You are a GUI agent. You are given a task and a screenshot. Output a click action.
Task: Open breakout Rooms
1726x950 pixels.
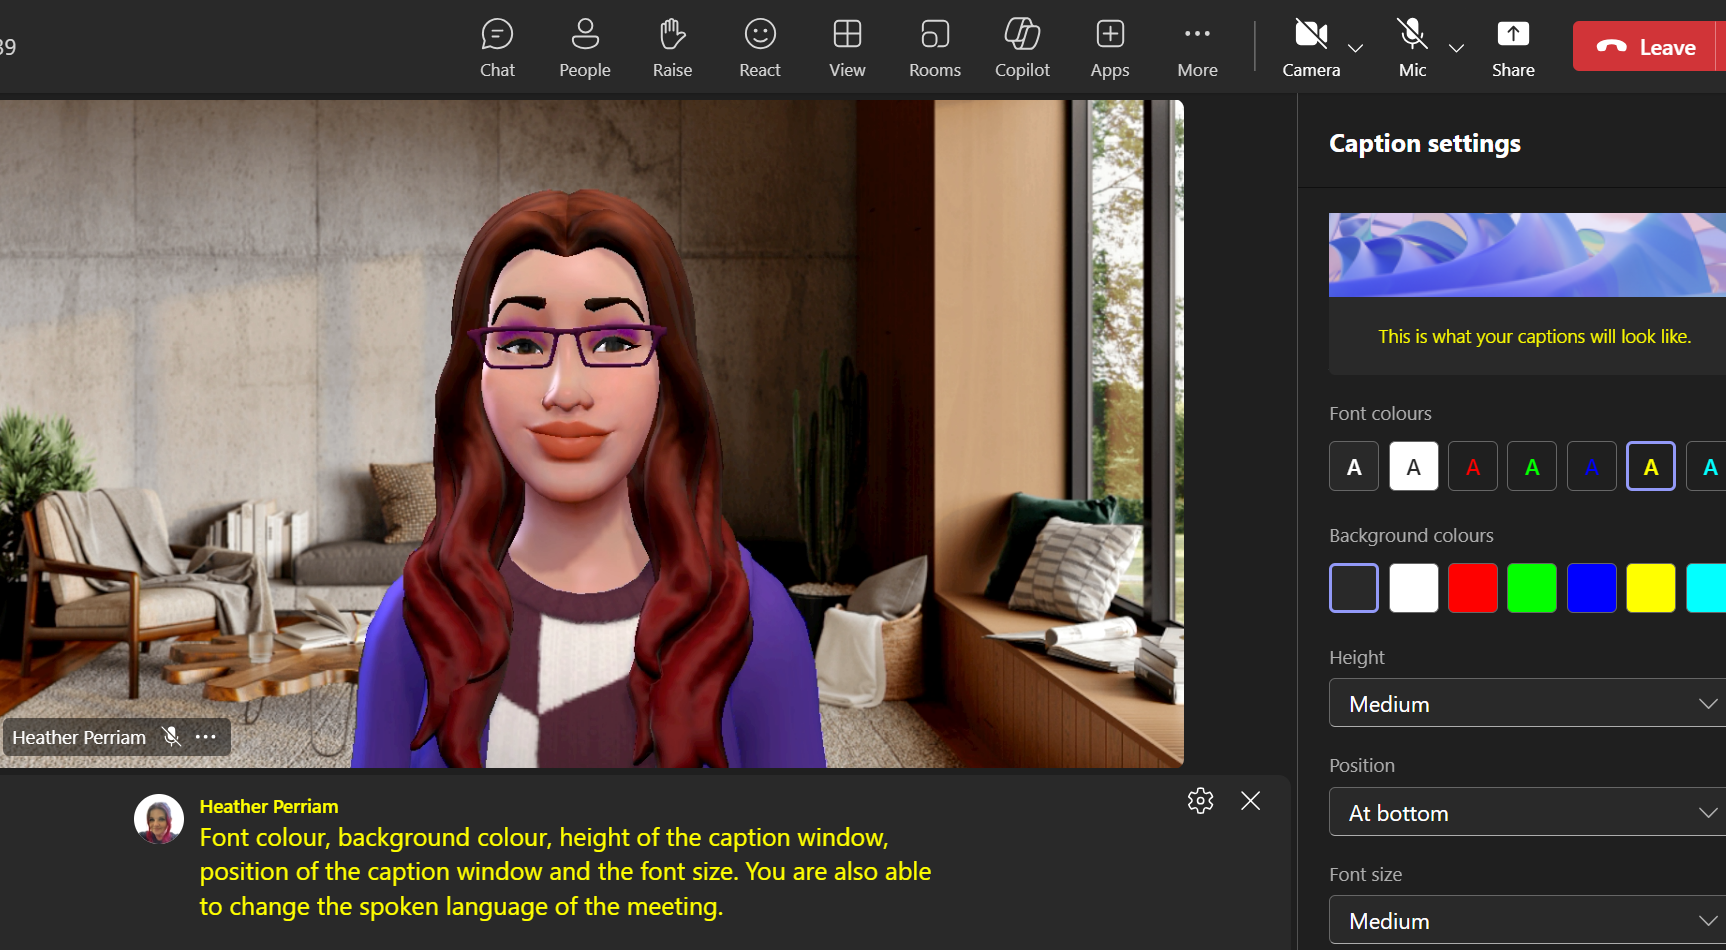934,46
